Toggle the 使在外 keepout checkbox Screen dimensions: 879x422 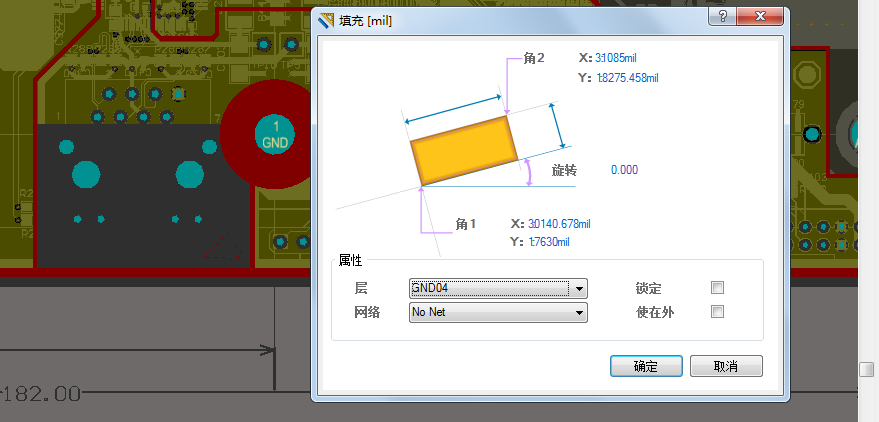point(717,312)
